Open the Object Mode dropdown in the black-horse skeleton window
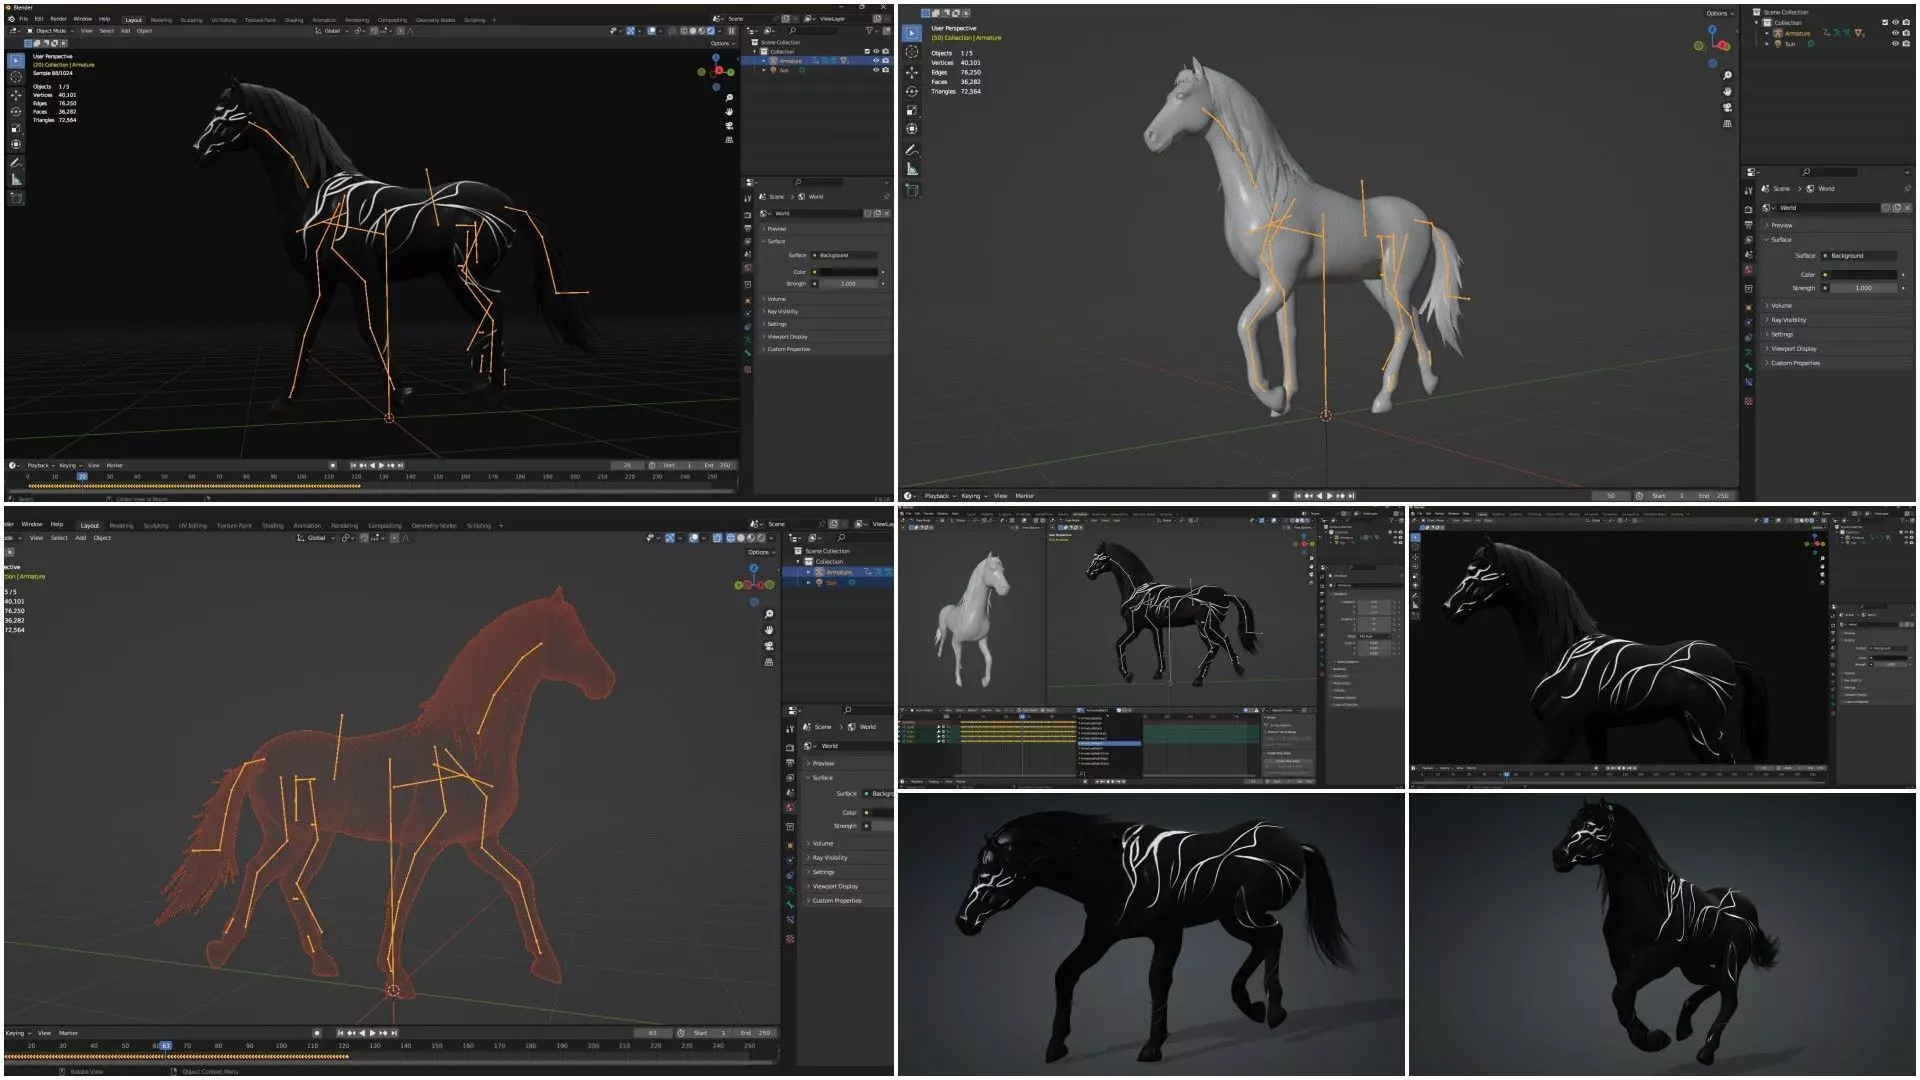Screen dimensions: 1920x1080 click(51, 31)
